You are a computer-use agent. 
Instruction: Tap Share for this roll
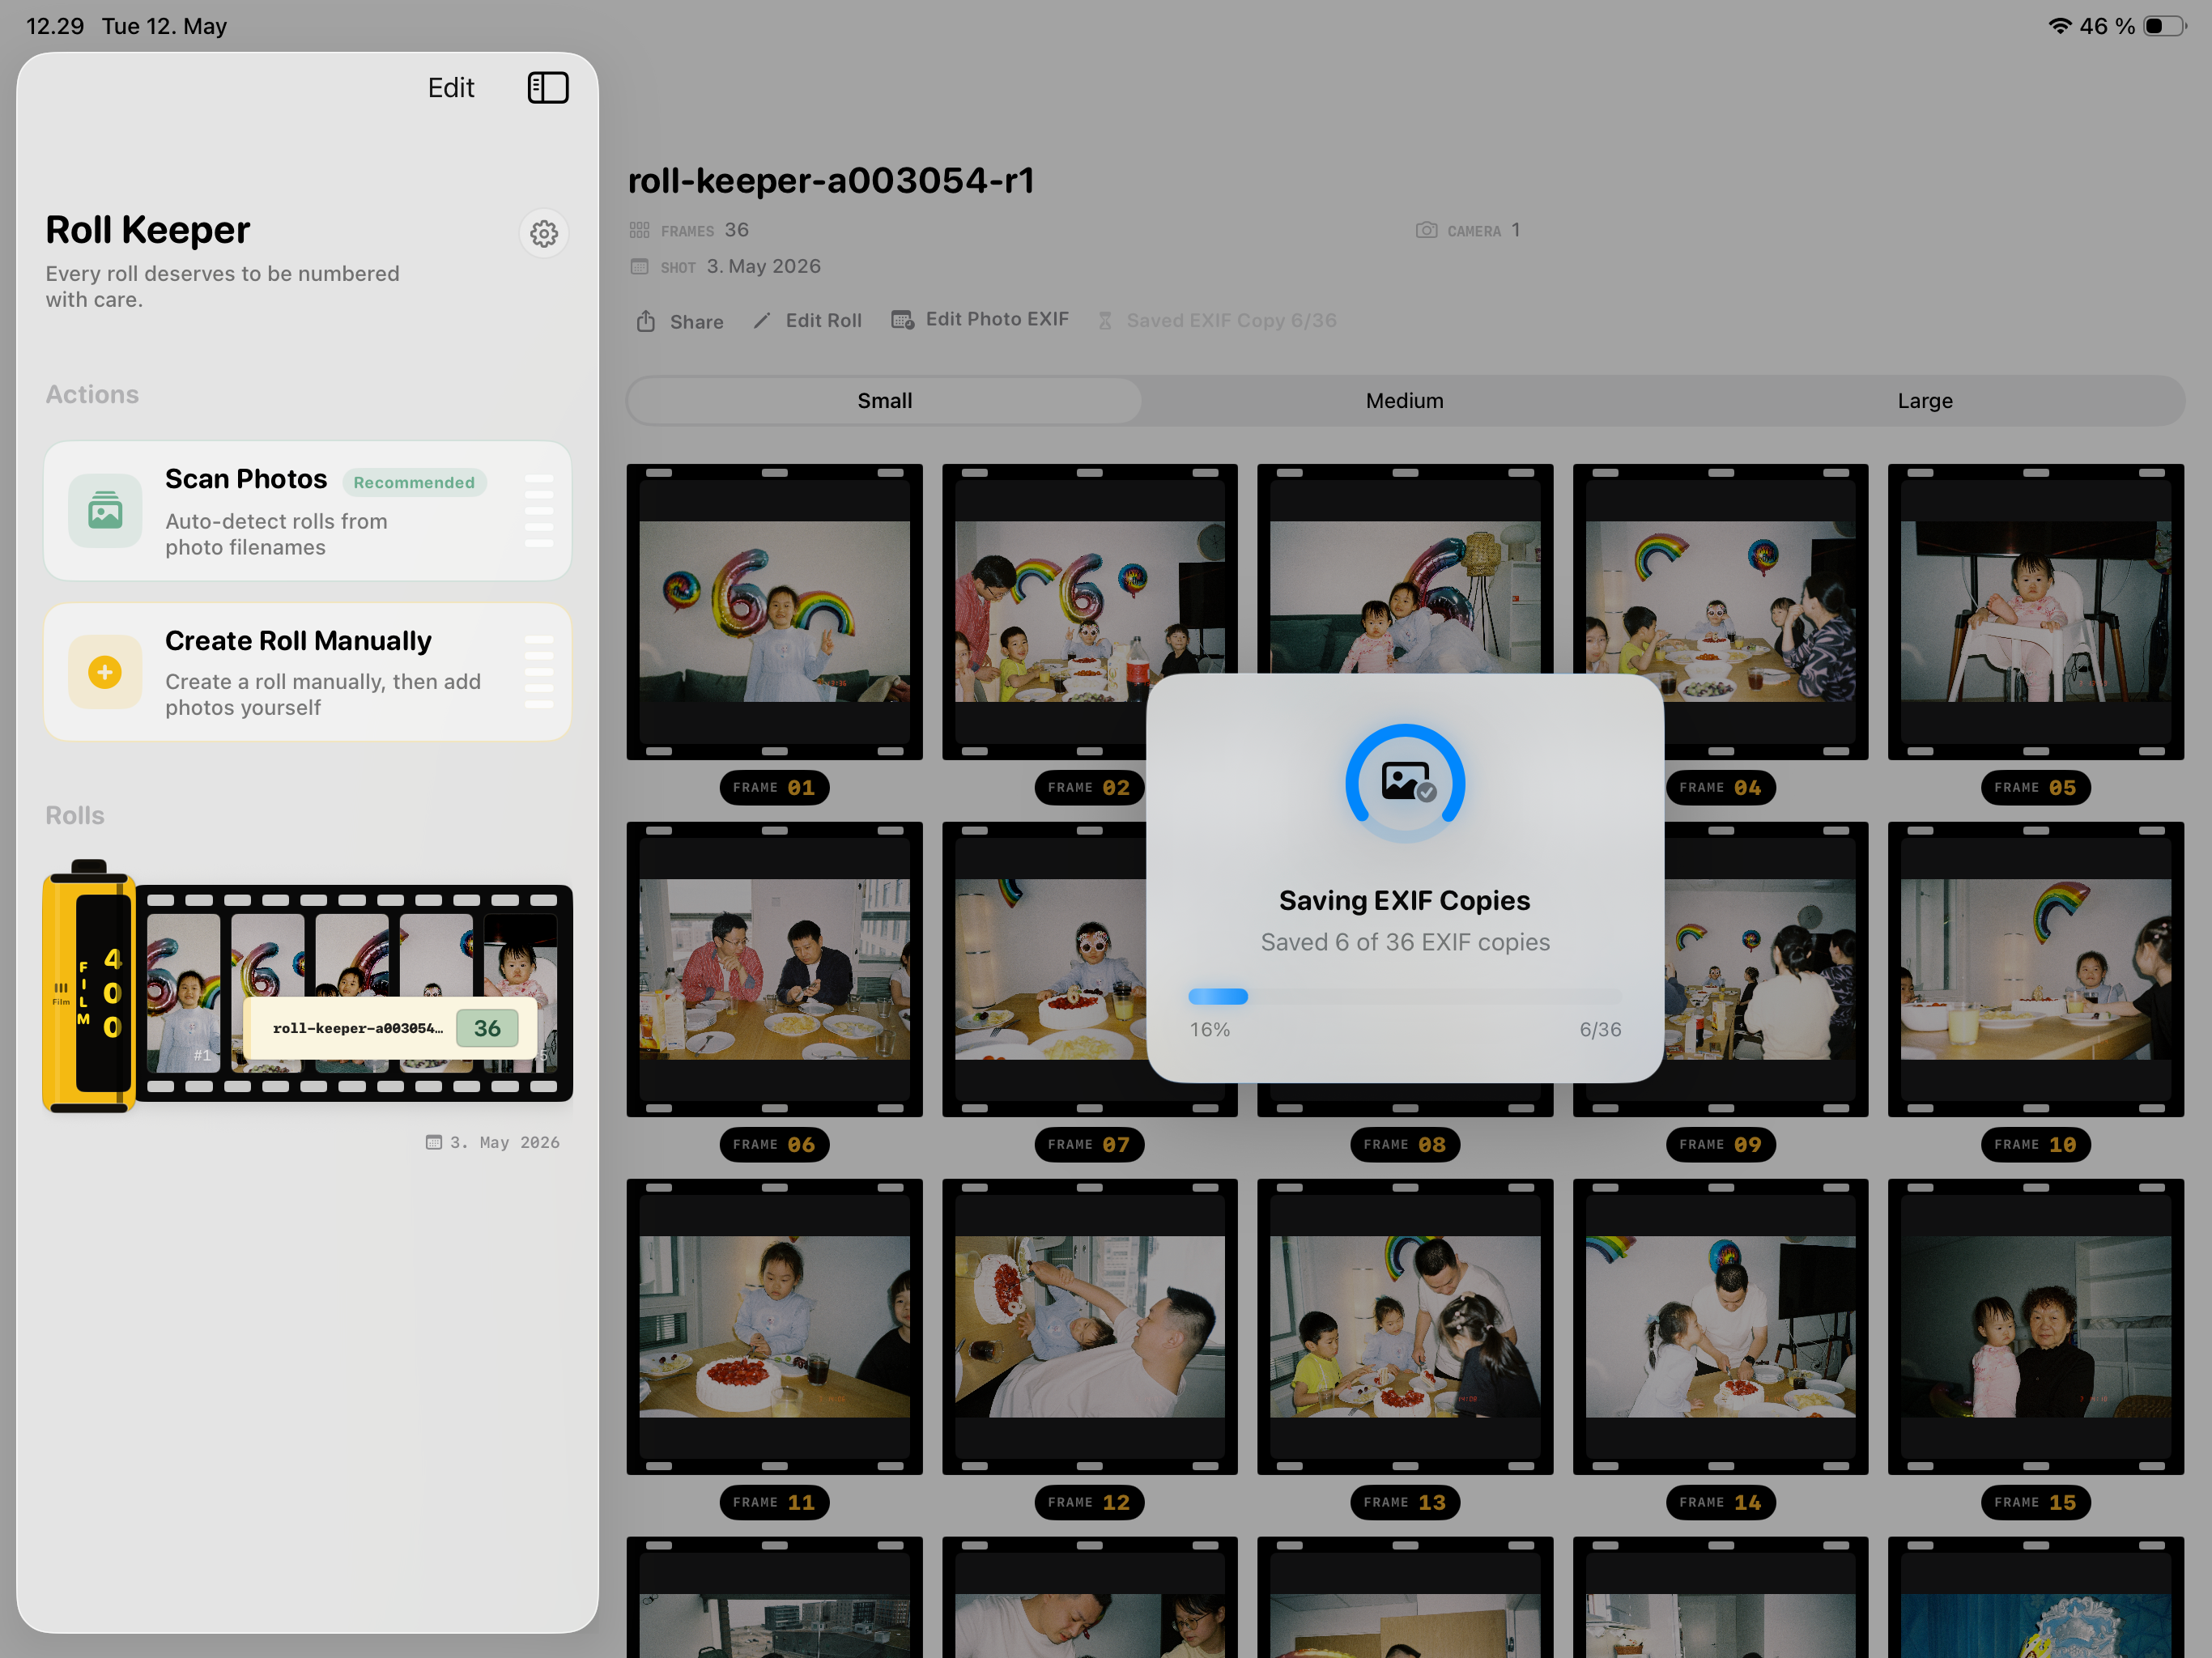(680, 321)
